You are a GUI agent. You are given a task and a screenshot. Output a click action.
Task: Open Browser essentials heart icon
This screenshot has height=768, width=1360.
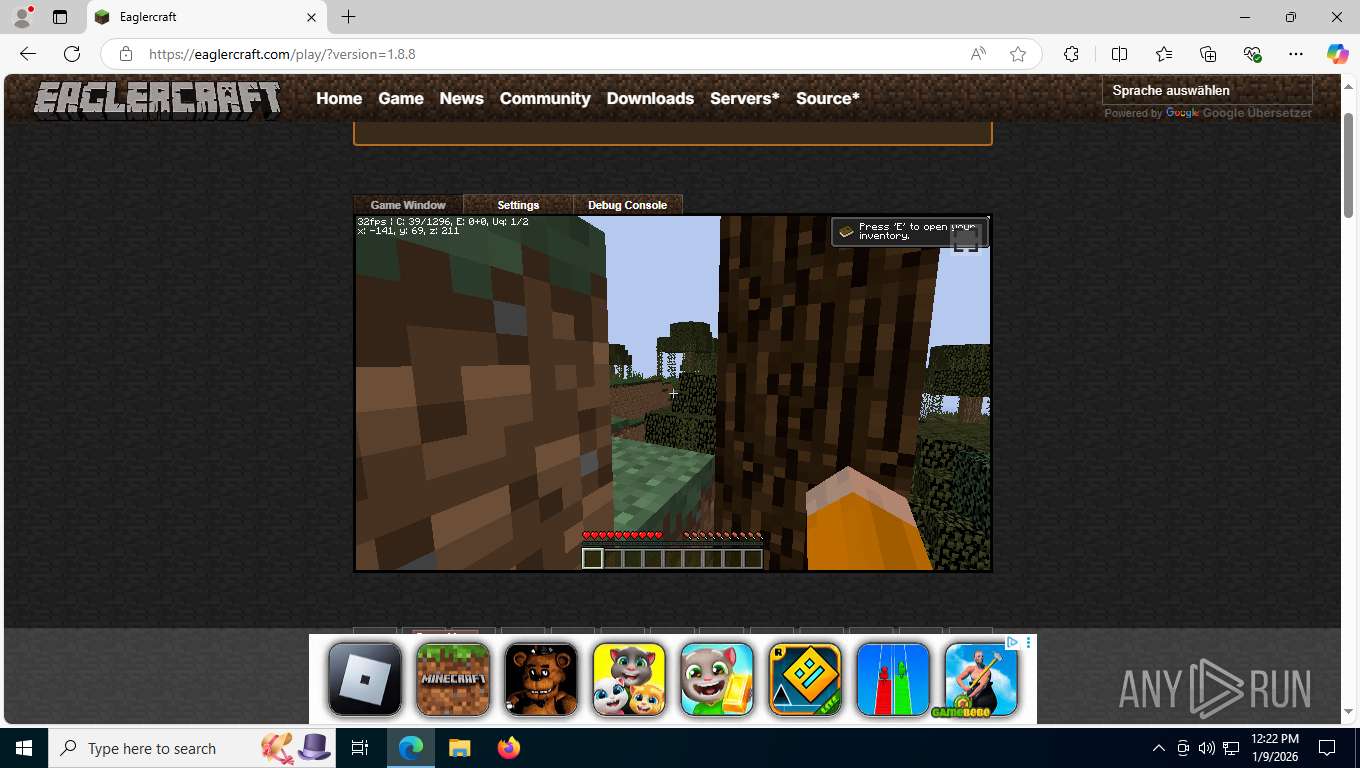pyautogui.click(x=1252, y=54)
